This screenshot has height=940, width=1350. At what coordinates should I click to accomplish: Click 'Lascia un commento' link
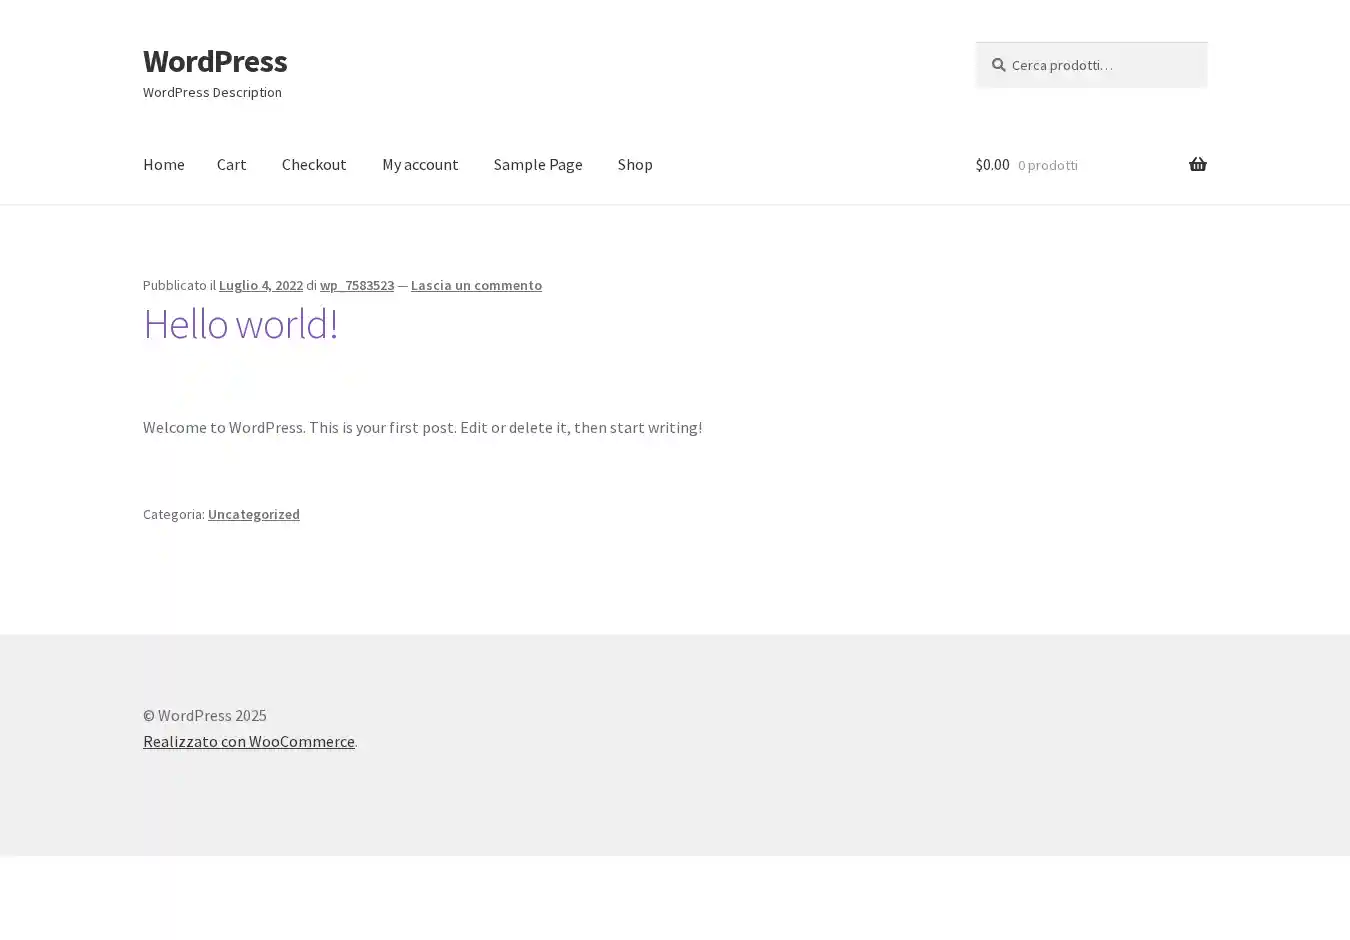(476, 285)
